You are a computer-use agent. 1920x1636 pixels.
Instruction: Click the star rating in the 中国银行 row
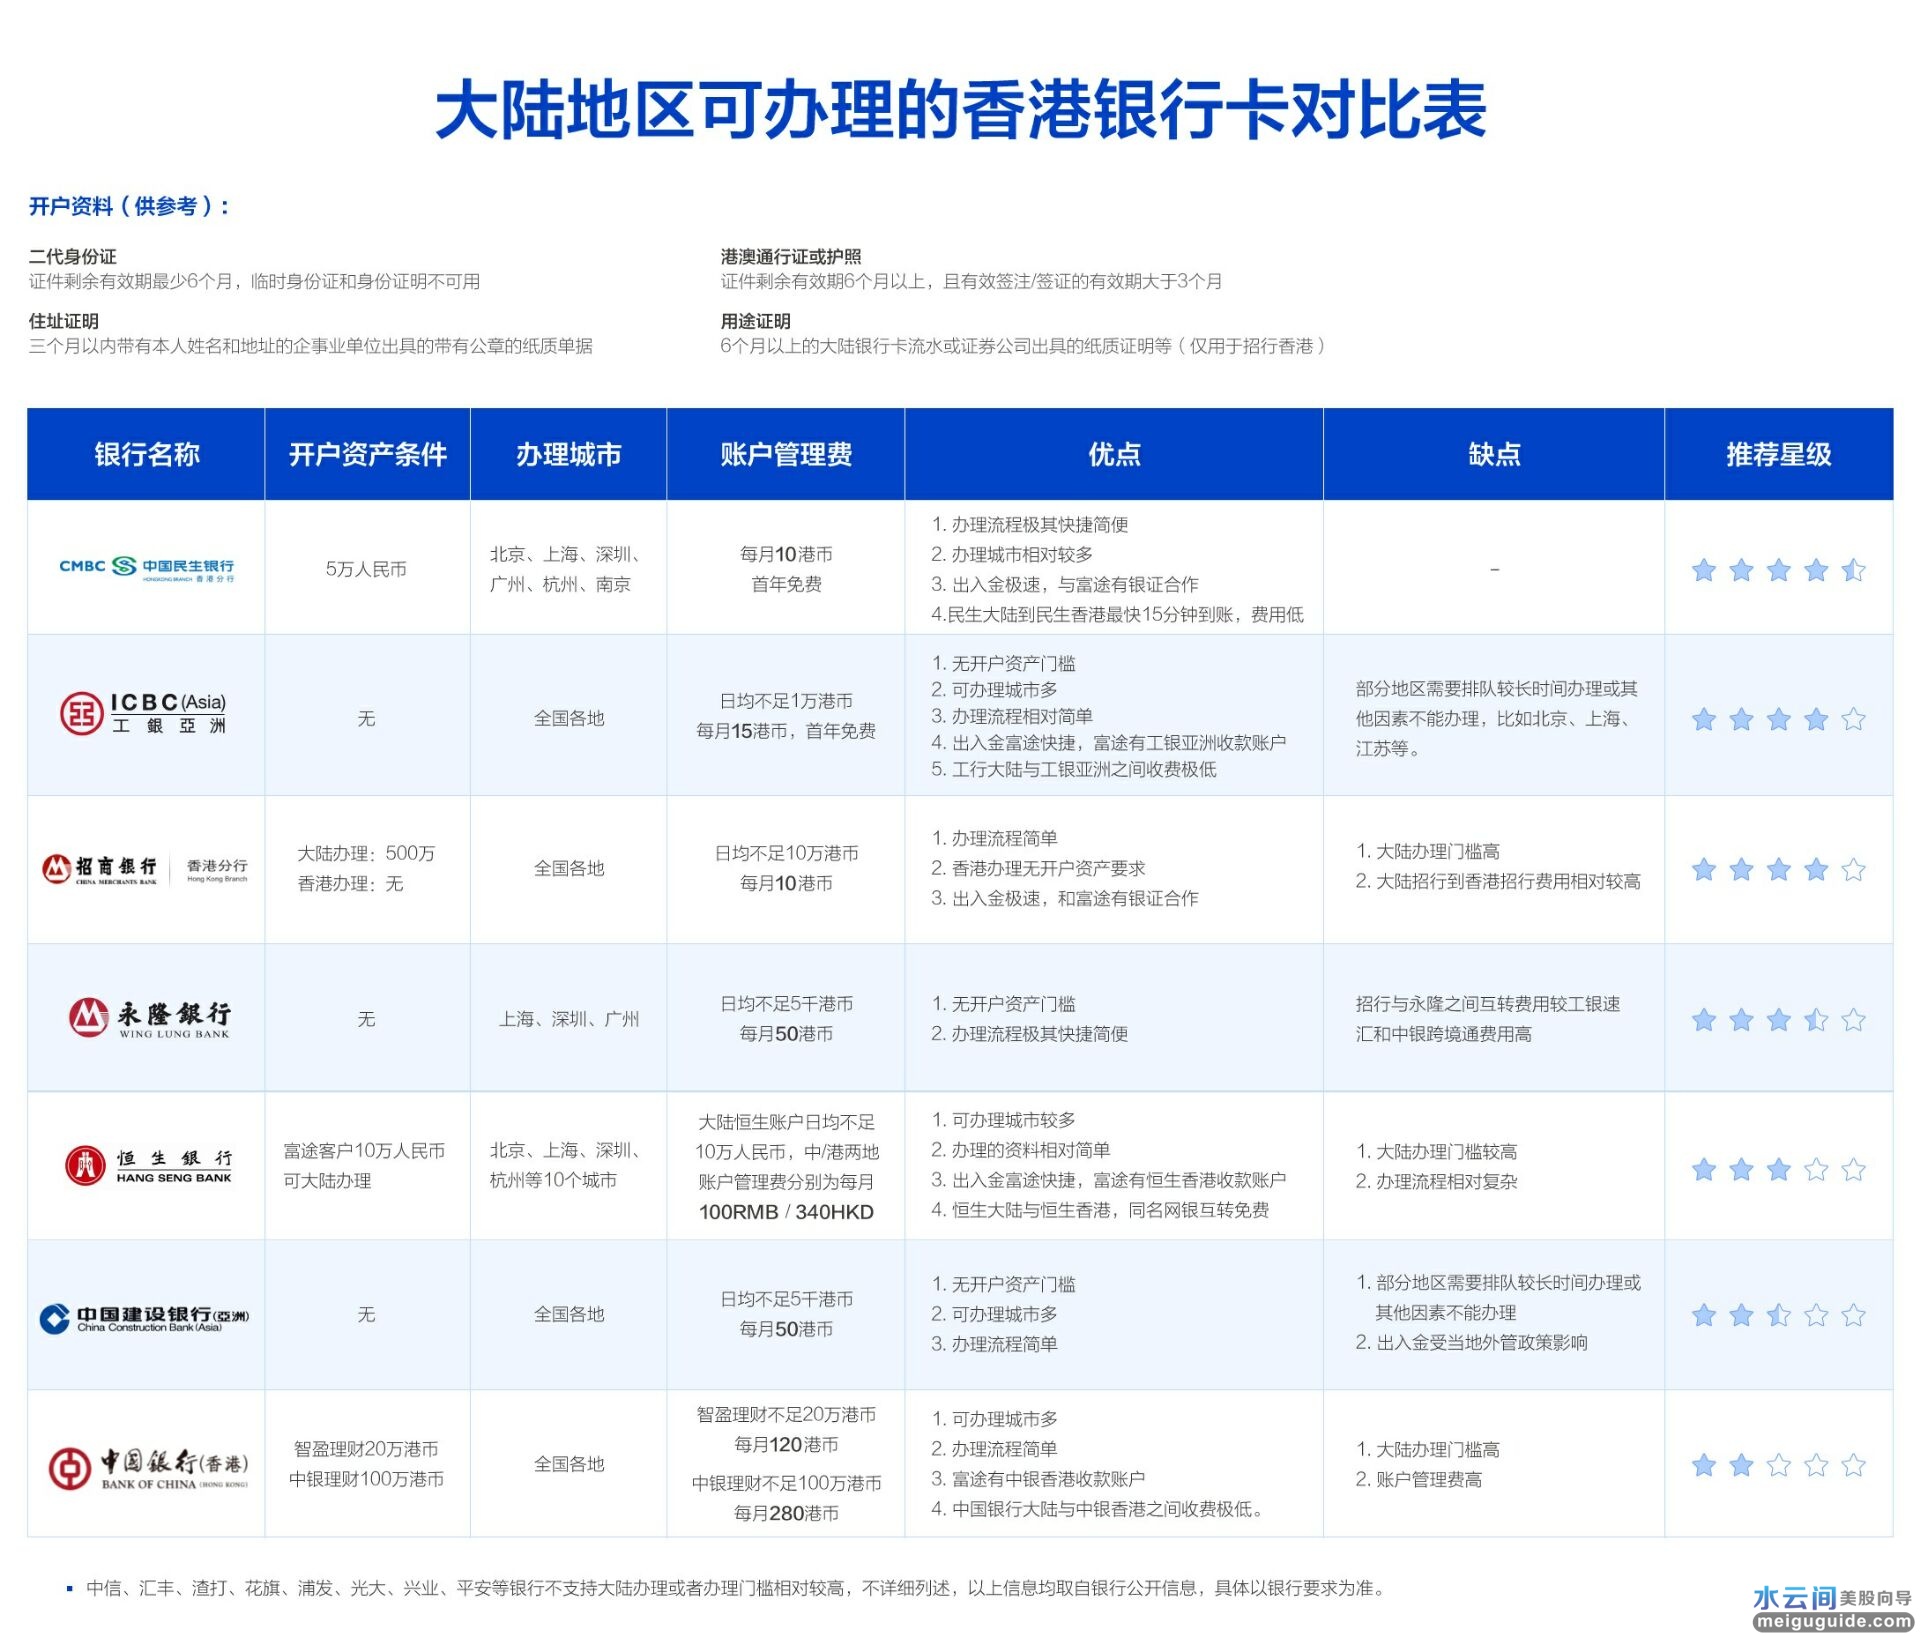pyautogui.click(x=1778, y=1465)
